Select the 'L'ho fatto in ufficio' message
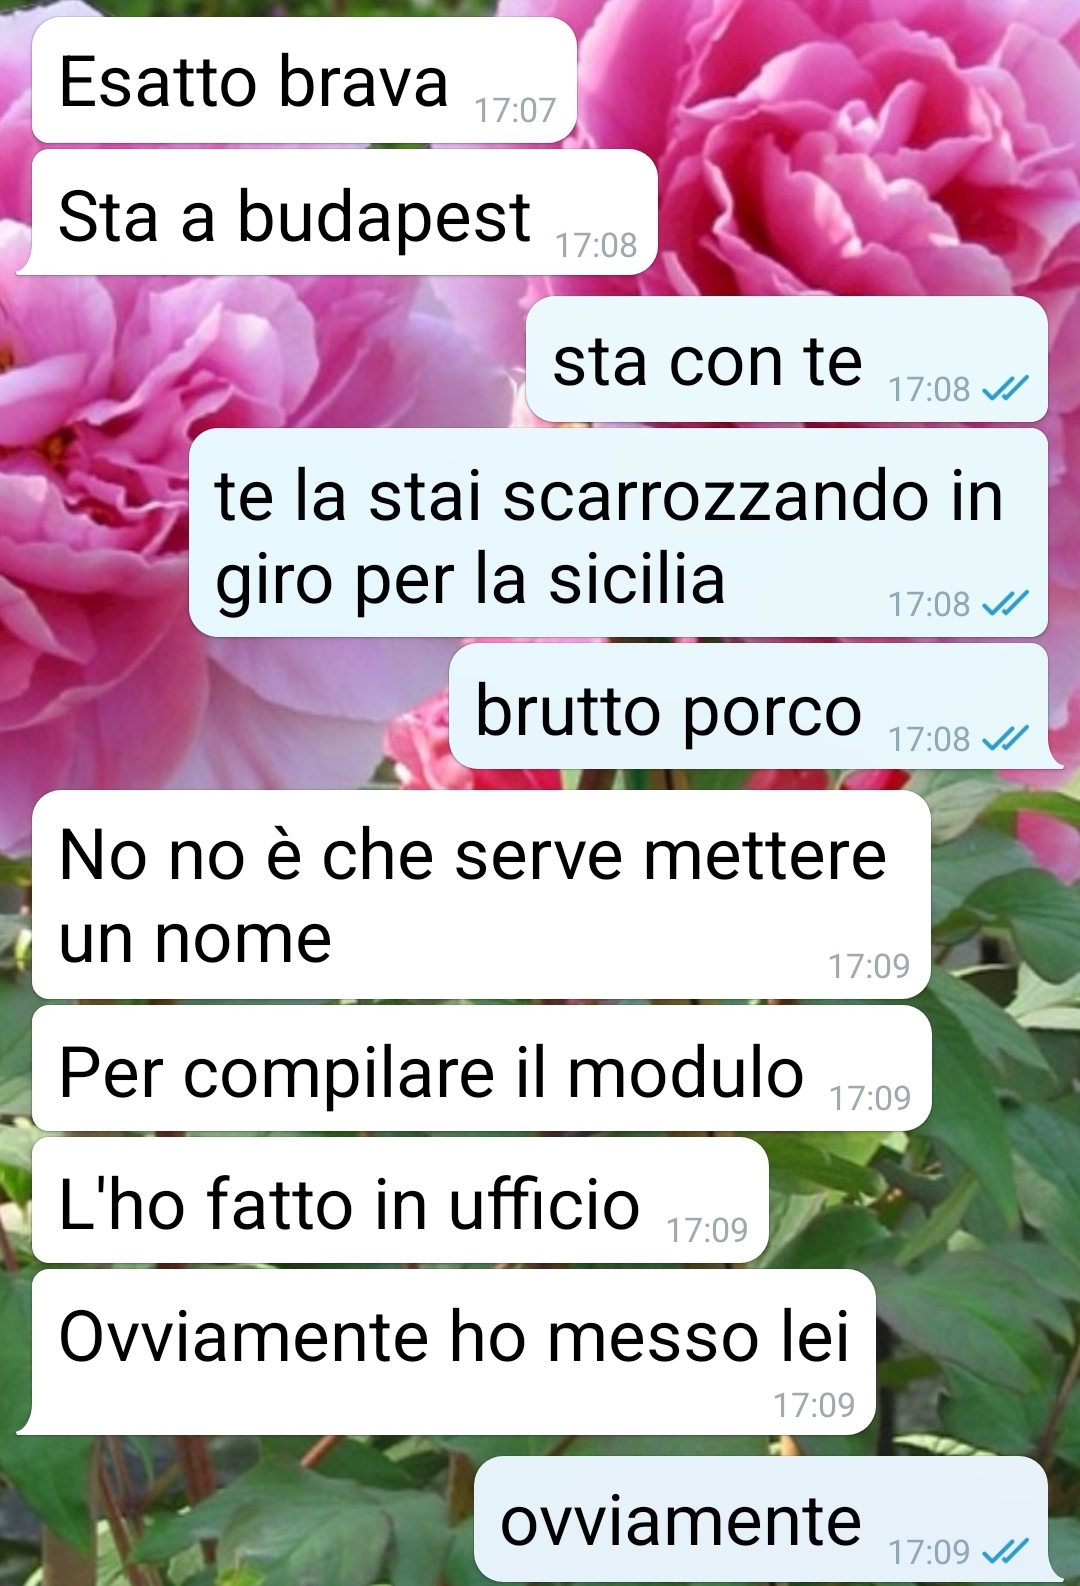1080x1586 pixels. click(400, 1200)
